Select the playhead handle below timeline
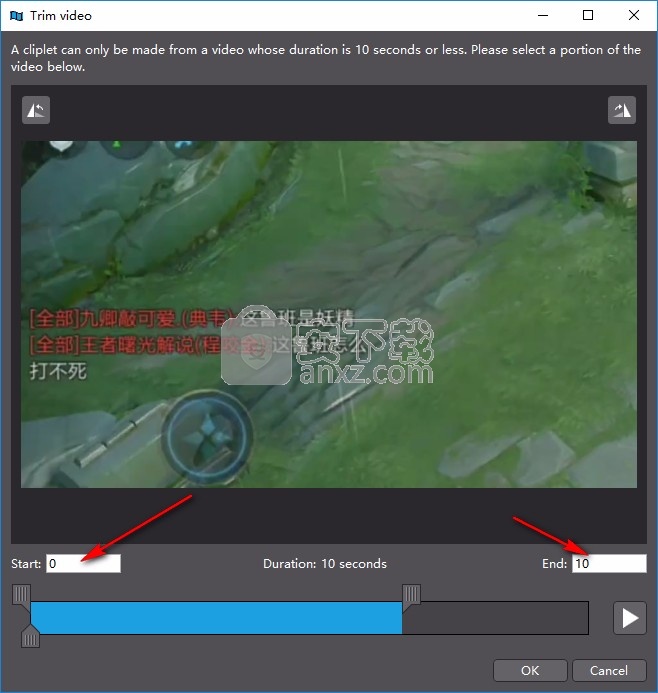 (x=30, y=637)
